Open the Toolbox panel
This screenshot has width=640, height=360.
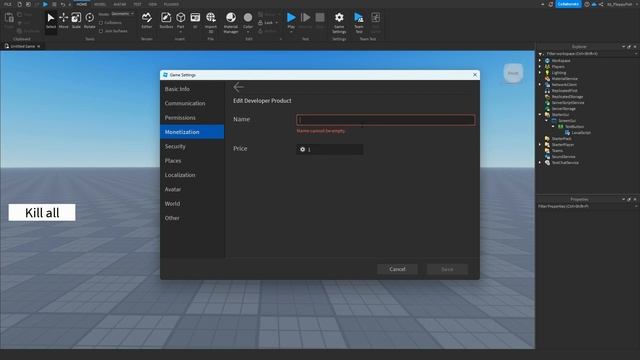click(x=166, y=21)
